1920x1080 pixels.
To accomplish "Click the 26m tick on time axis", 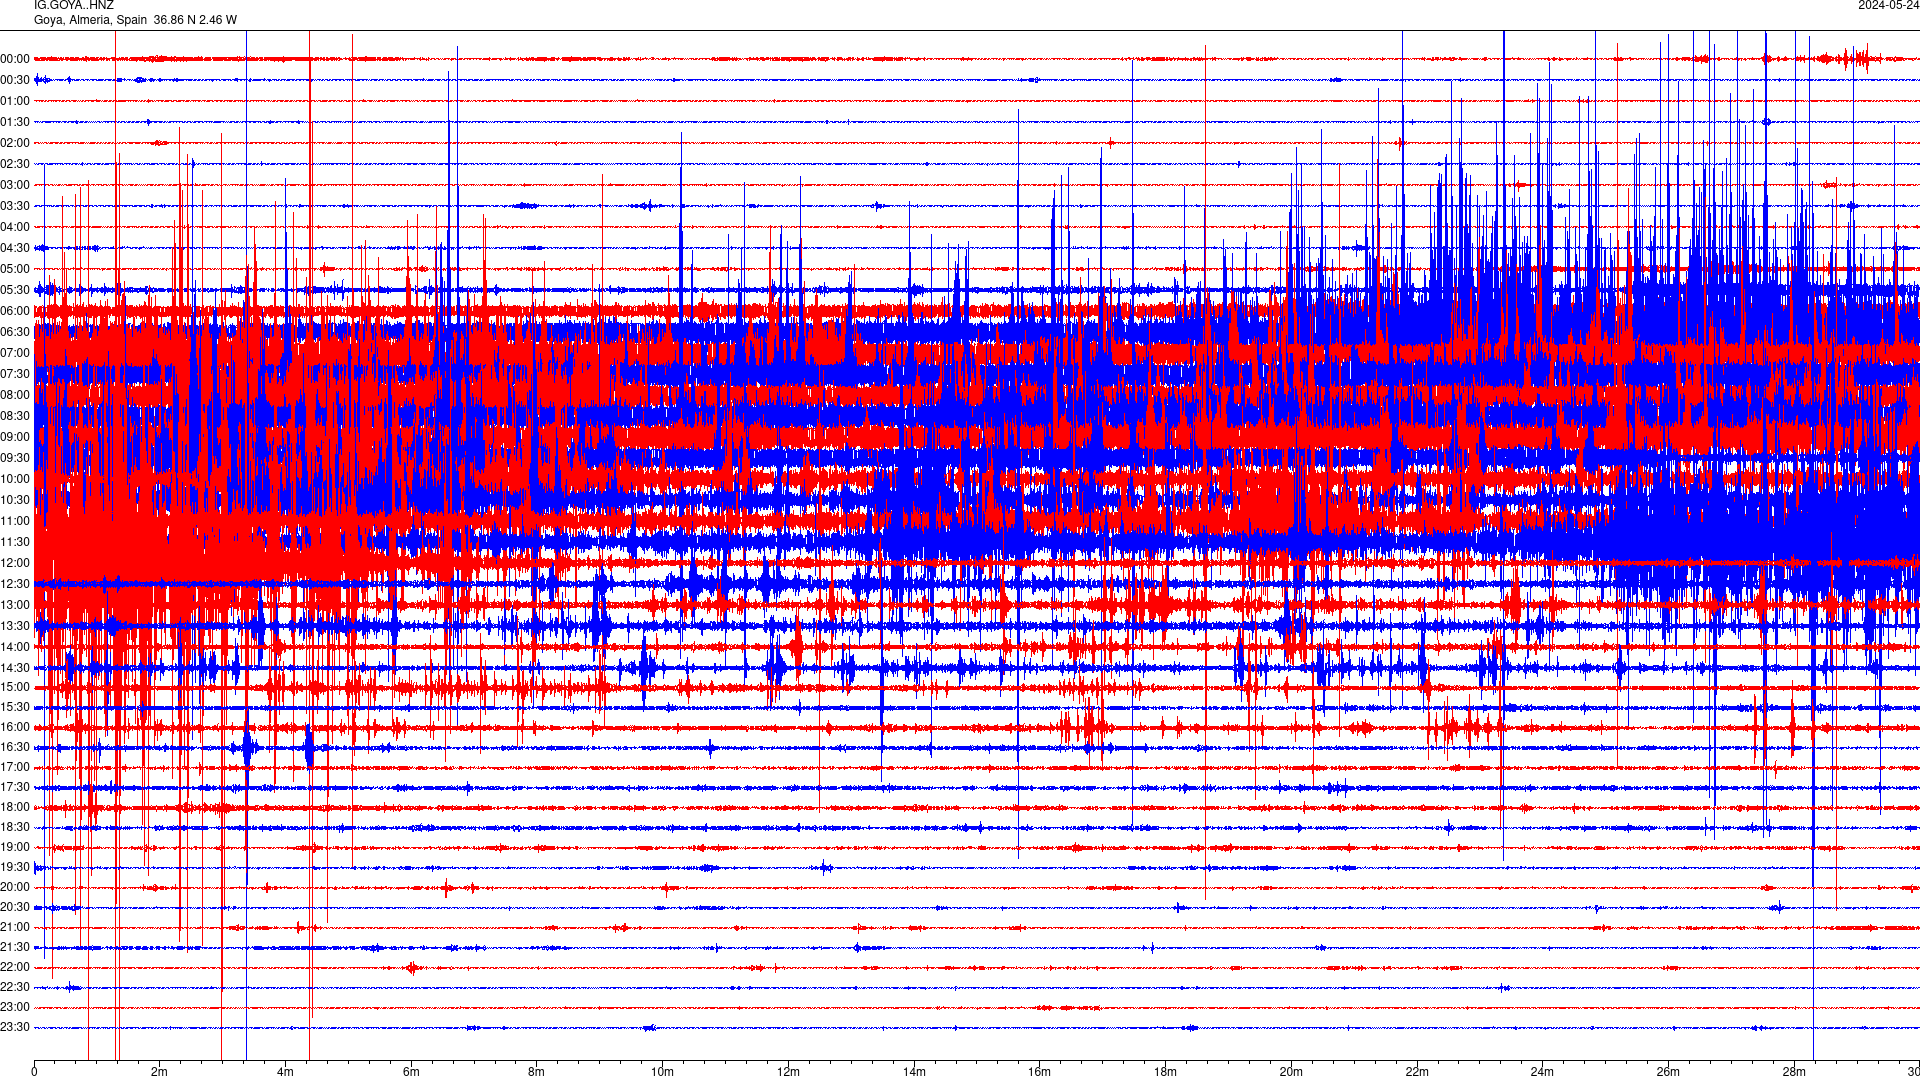I will point(1668,1072).
